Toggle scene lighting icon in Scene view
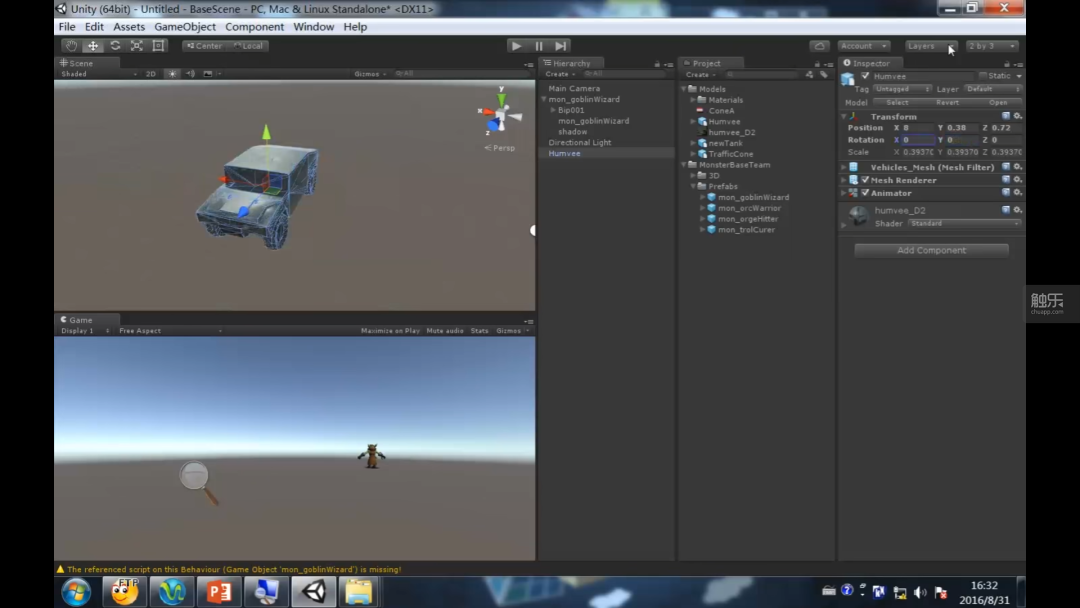 click(x=172, y=74)
